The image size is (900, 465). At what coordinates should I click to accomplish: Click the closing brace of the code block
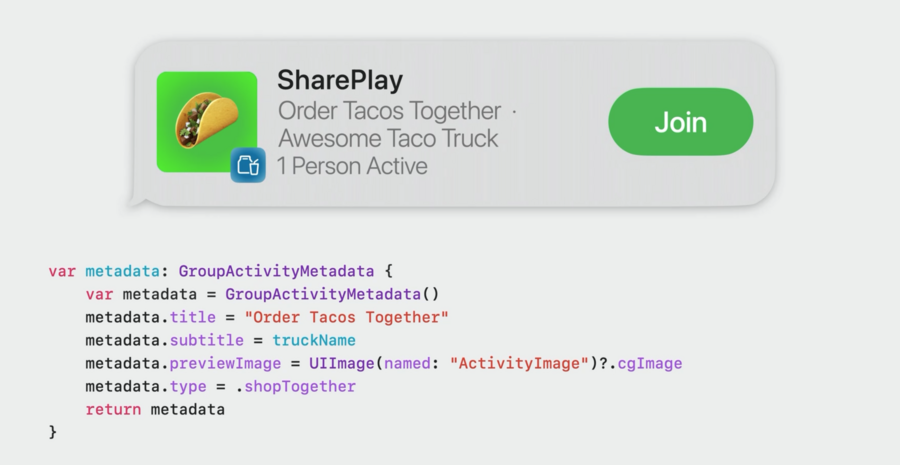(x=53, y=432)
